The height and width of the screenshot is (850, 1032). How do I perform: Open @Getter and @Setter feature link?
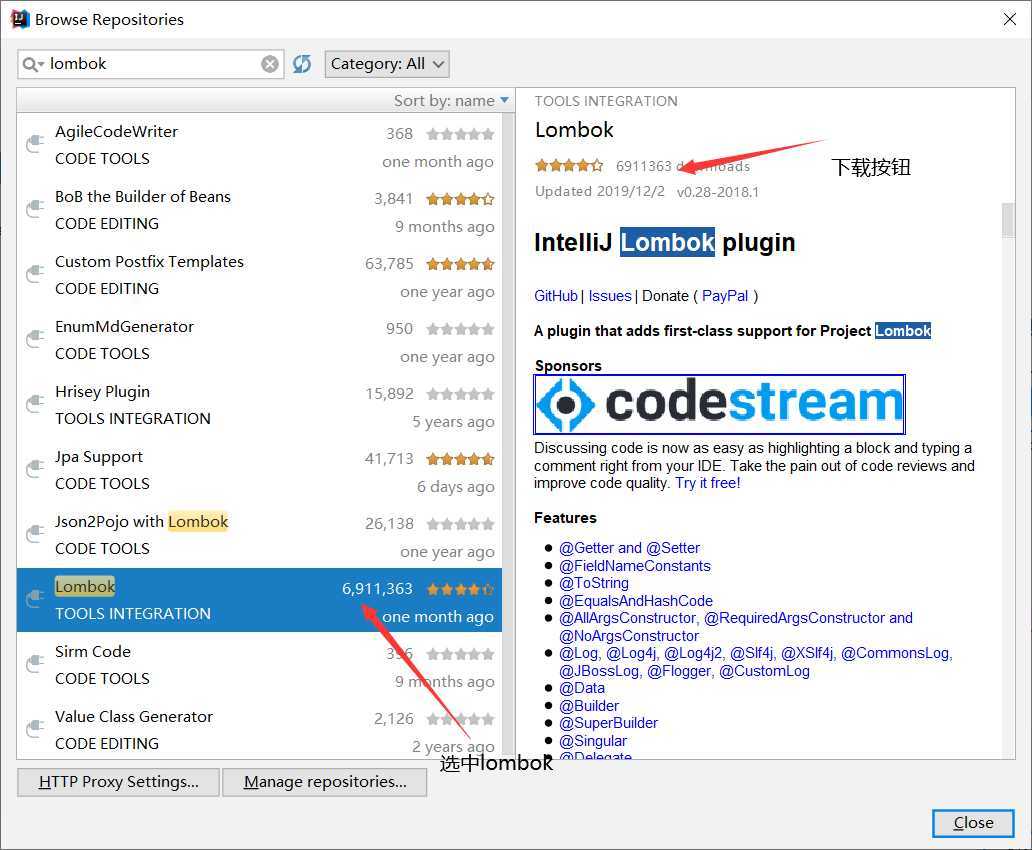[629, 548]
